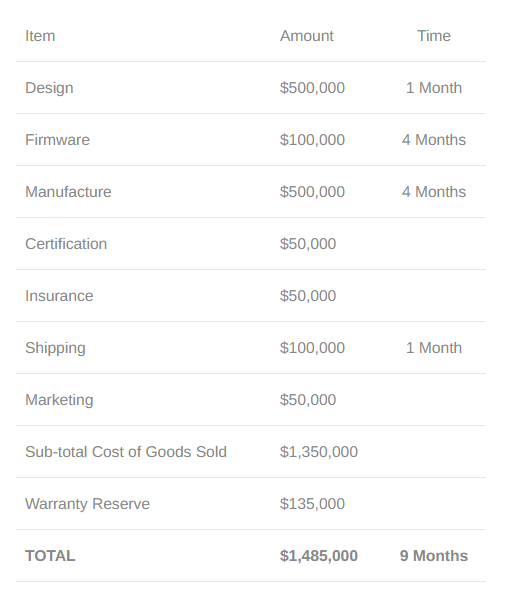Select the Manufacture $500,000 amount
Viewport: 507px width, 592px height.
[312, 192]
